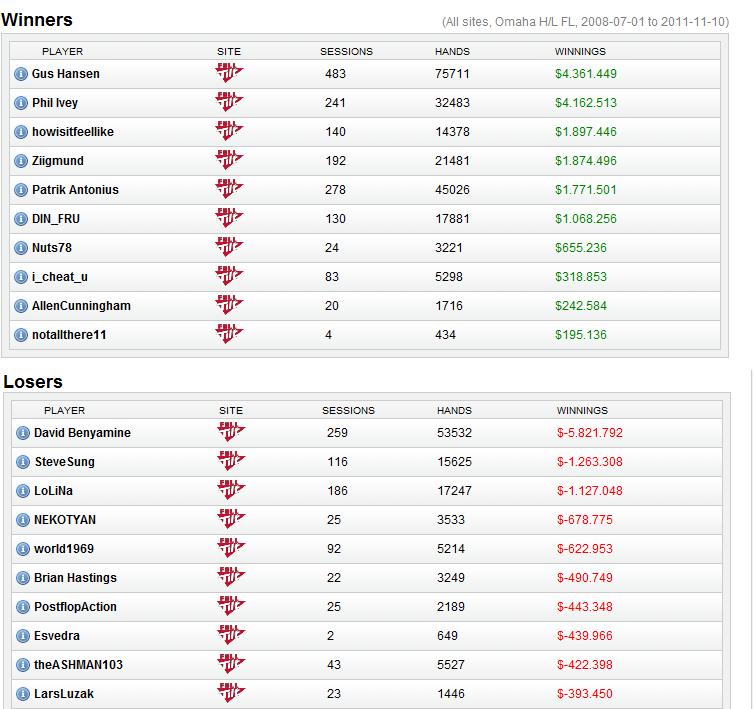Screen dimensions: 754x709
Task: Click the Losers table SITE header
Action: click(231, 410)
